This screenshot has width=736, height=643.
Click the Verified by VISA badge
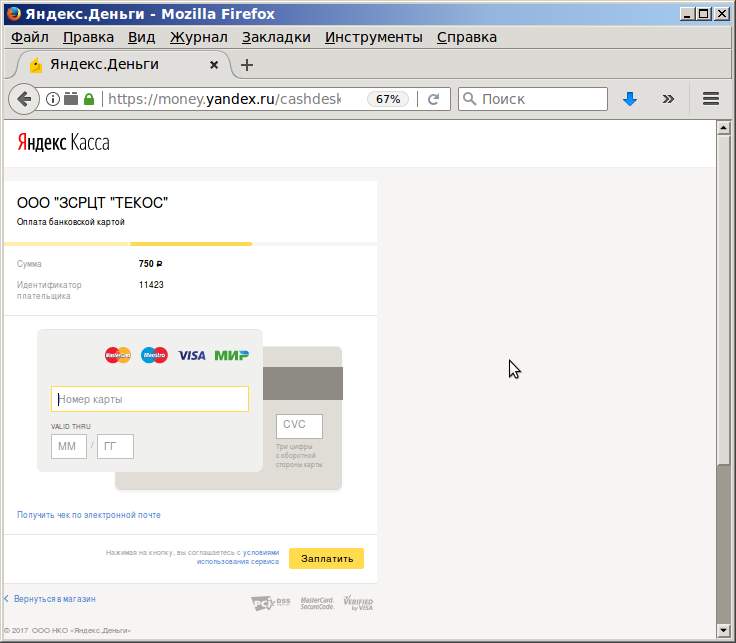coord(359,603)
